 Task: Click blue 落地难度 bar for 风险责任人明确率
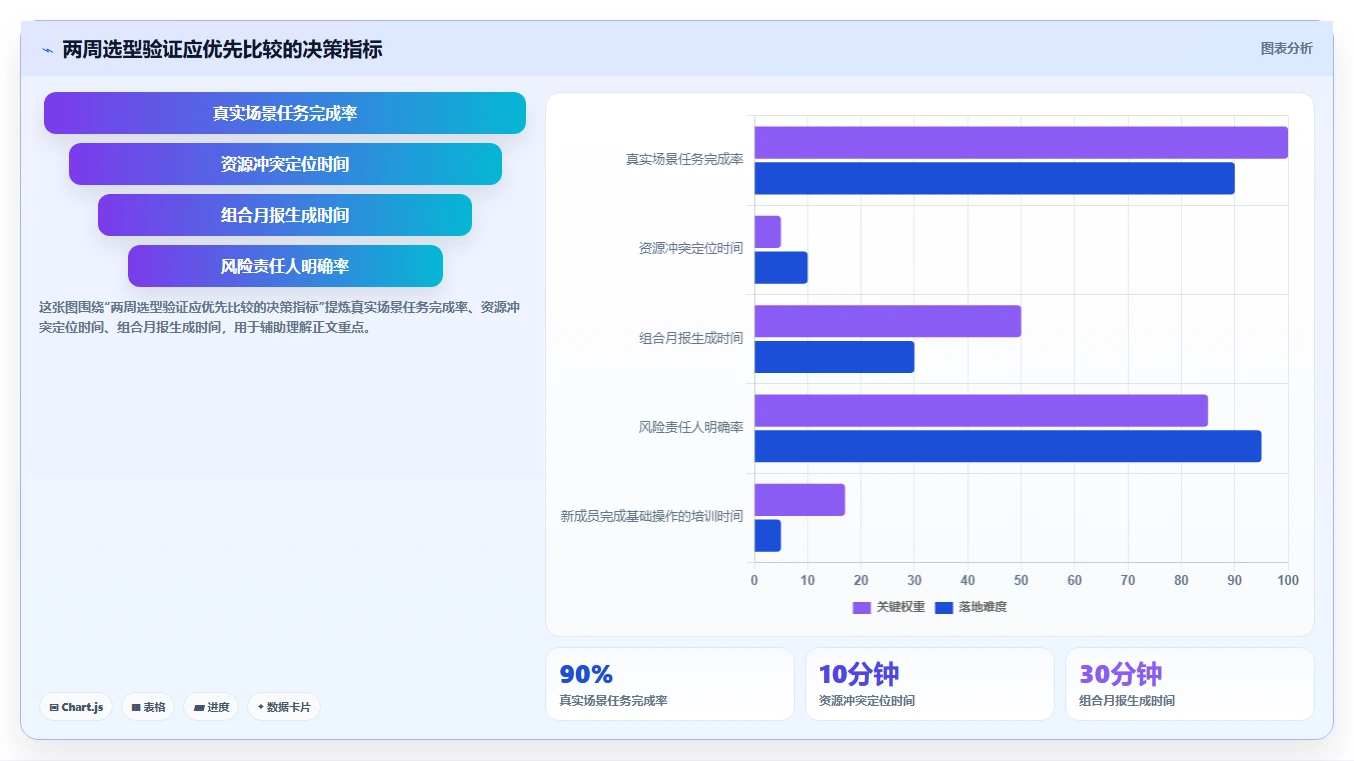1008,446
